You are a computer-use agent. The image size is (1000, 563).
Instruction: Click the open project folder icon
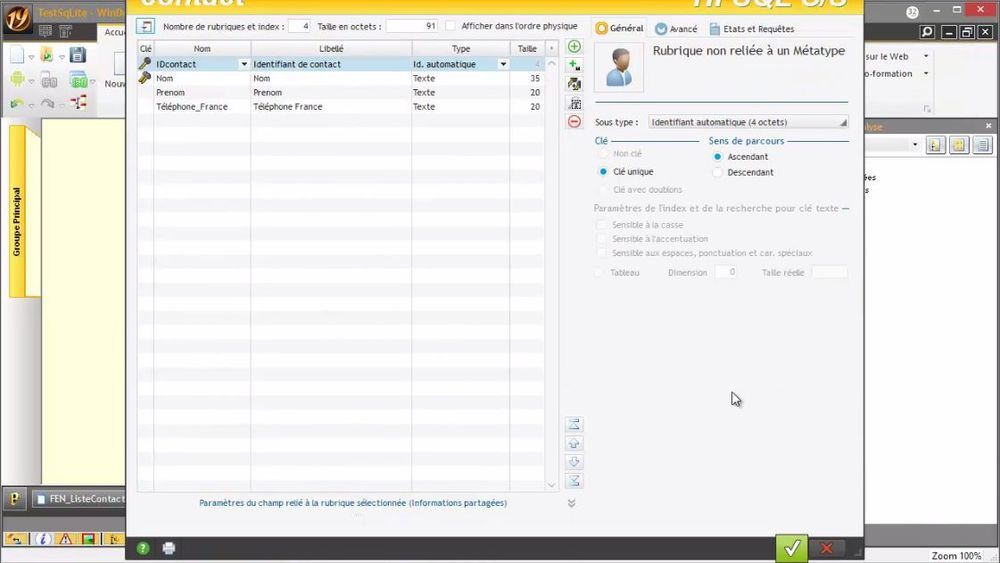click(47, 55)
